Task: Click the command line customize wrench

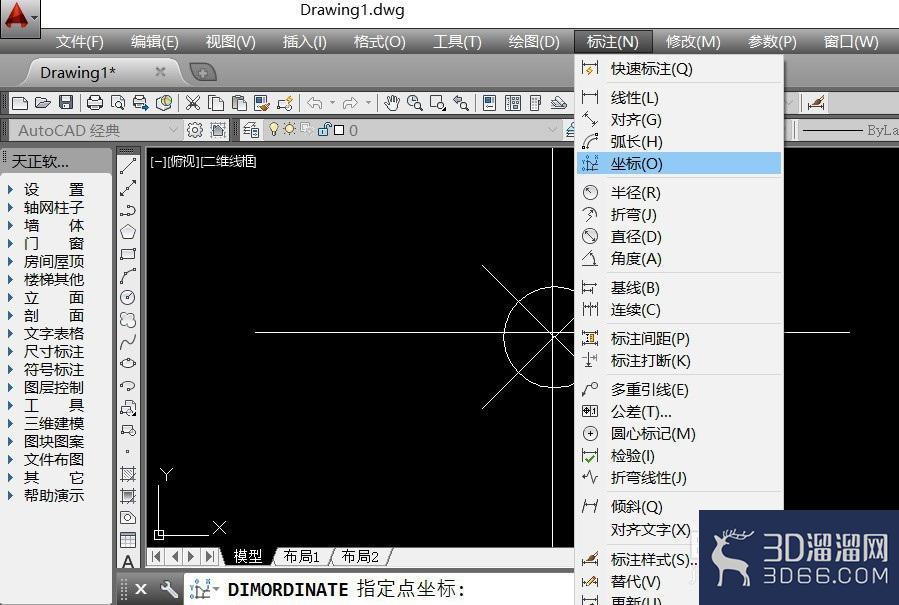Action: pyautogui.click(x=169, y=589)
